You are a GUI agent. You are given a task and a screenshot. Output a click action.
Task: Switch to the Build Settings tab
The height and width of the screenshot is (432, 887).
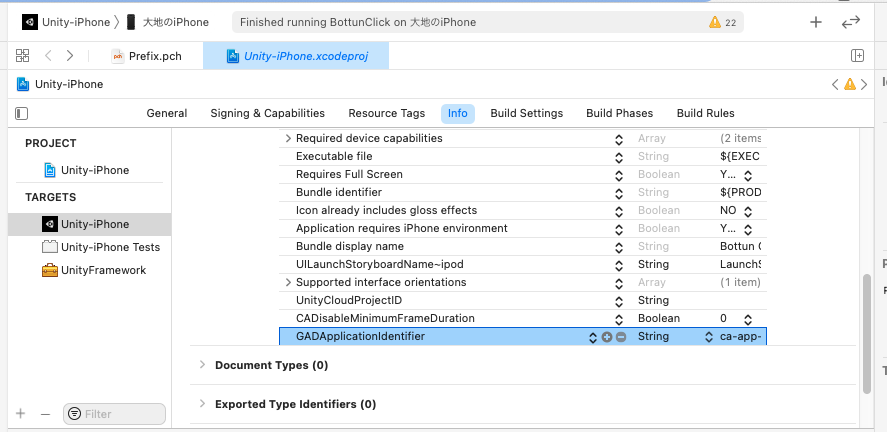[526, 113]
